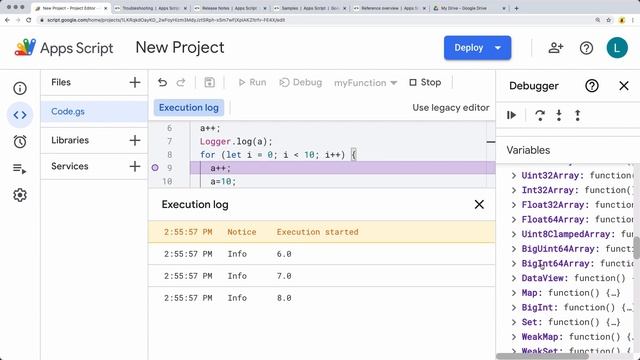Click the Run button
The width and height of the screenshot is (640, 360).
[x=252, y=82]
